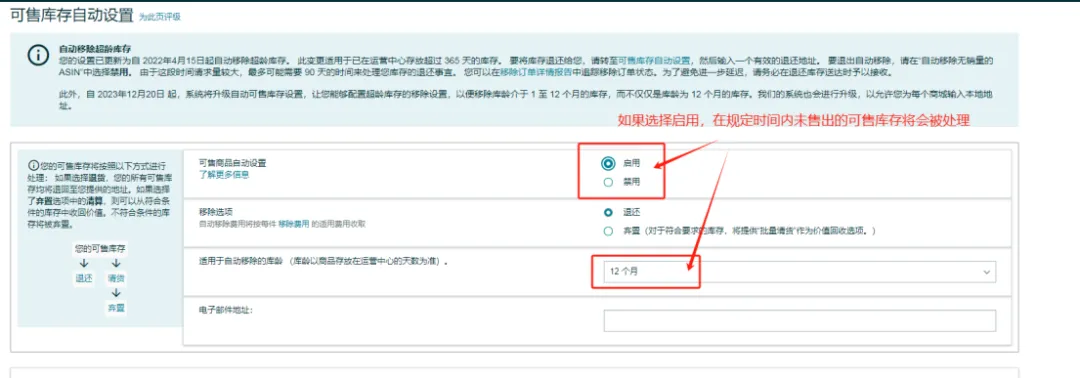Click the 电子邮件地址 input field
The width and height of the screenshot is (1080, 378).
[x=800, y=321]
